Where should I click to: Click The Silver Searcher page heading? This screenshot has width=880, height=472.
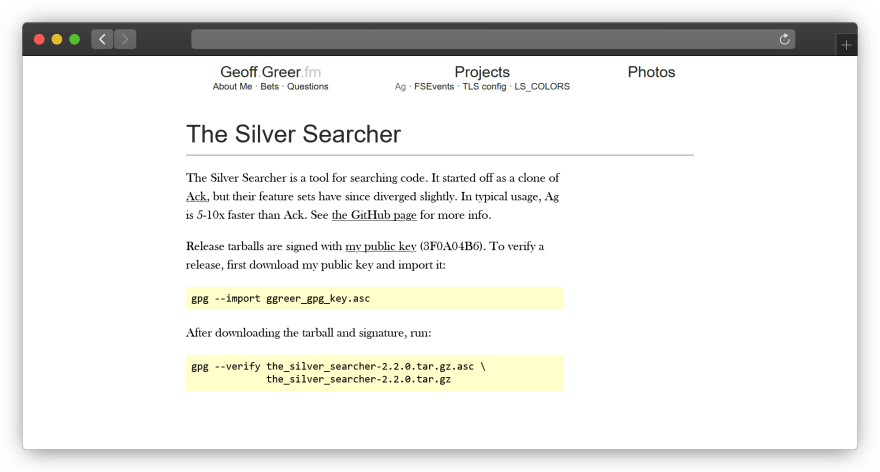click(294, 134)
